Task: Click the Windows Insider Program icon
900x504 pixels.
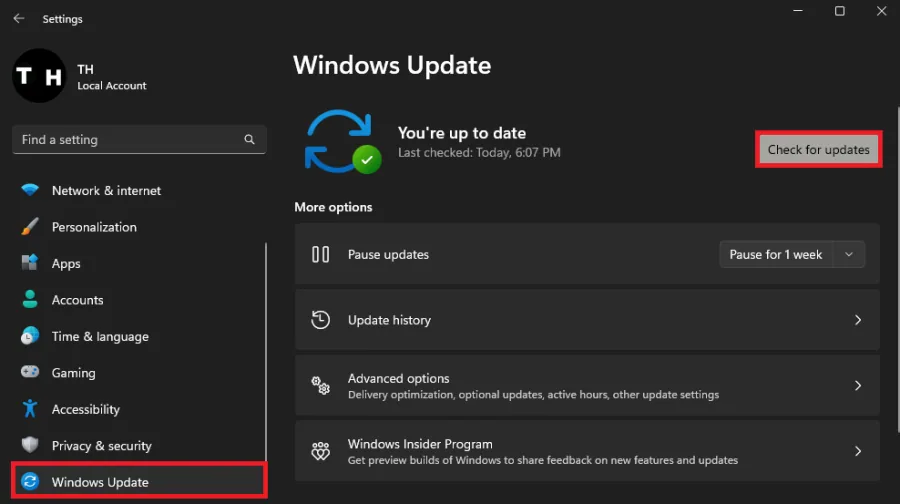Action: [320, 451]
